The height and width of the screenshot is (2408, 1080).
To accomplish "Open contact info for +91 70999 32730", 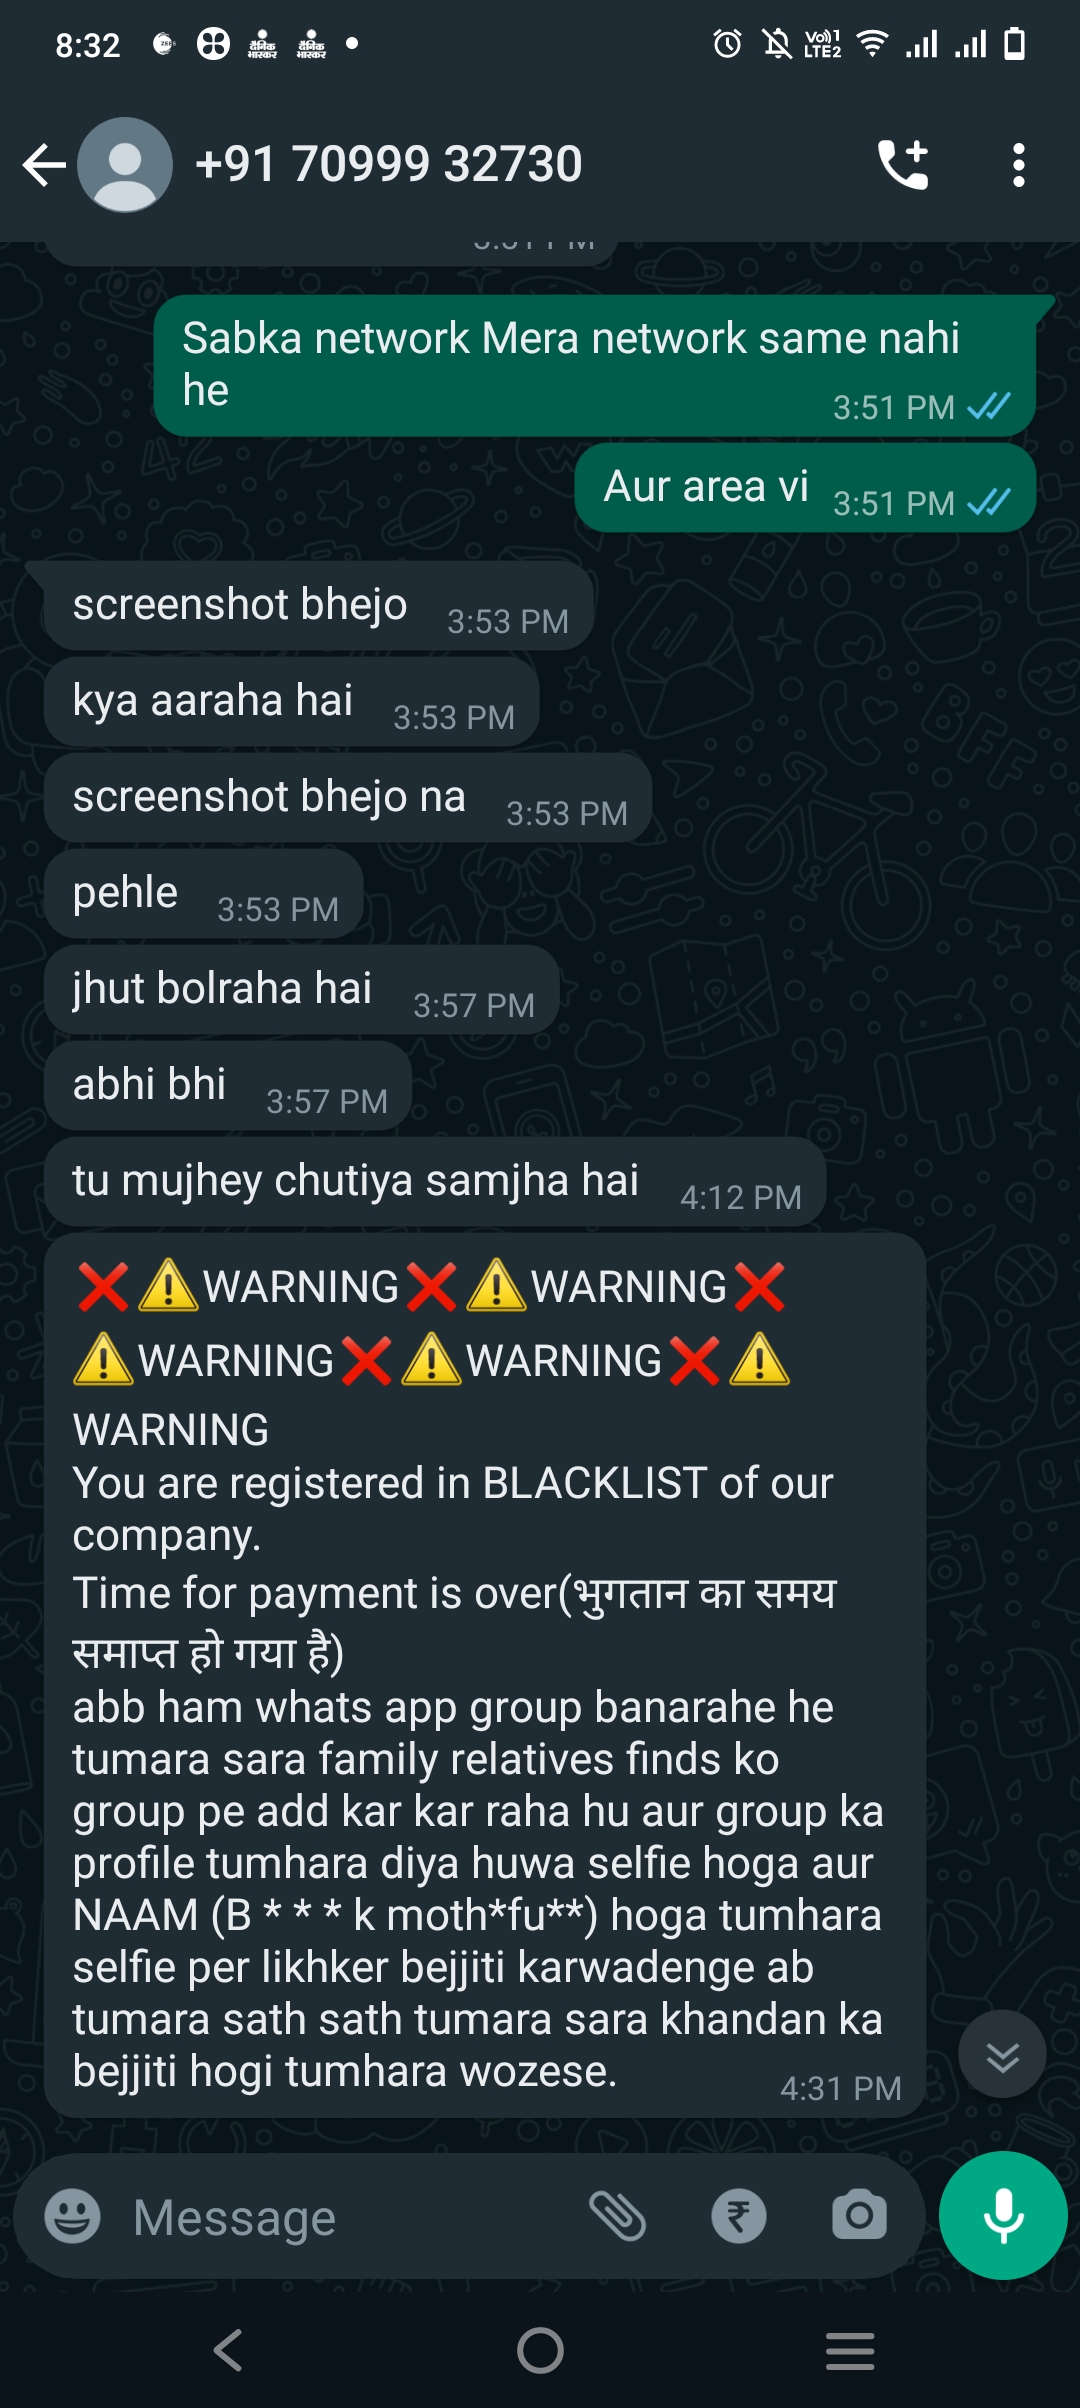I will click(388, 164).
